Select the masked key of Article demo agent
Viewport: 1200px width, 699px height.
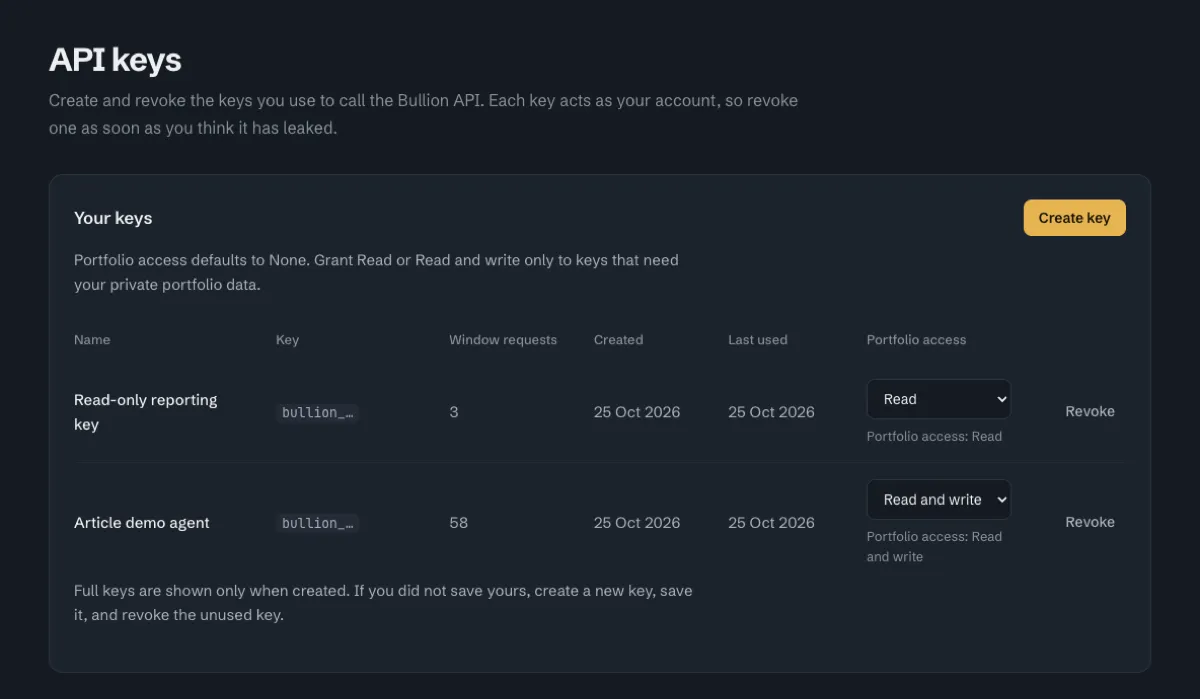pyautogui.click(x=317, y=523)
